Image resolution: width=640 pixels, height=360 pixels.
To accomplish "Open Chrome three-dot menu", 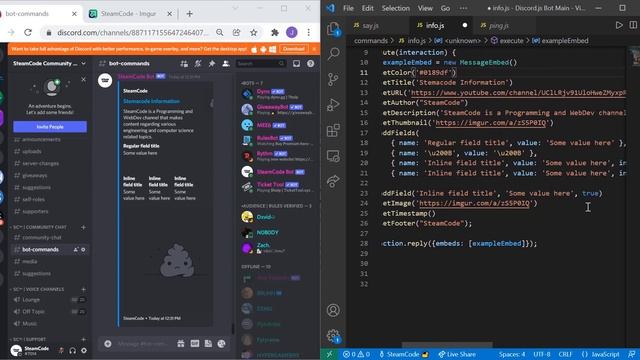I will click(309, 32).
